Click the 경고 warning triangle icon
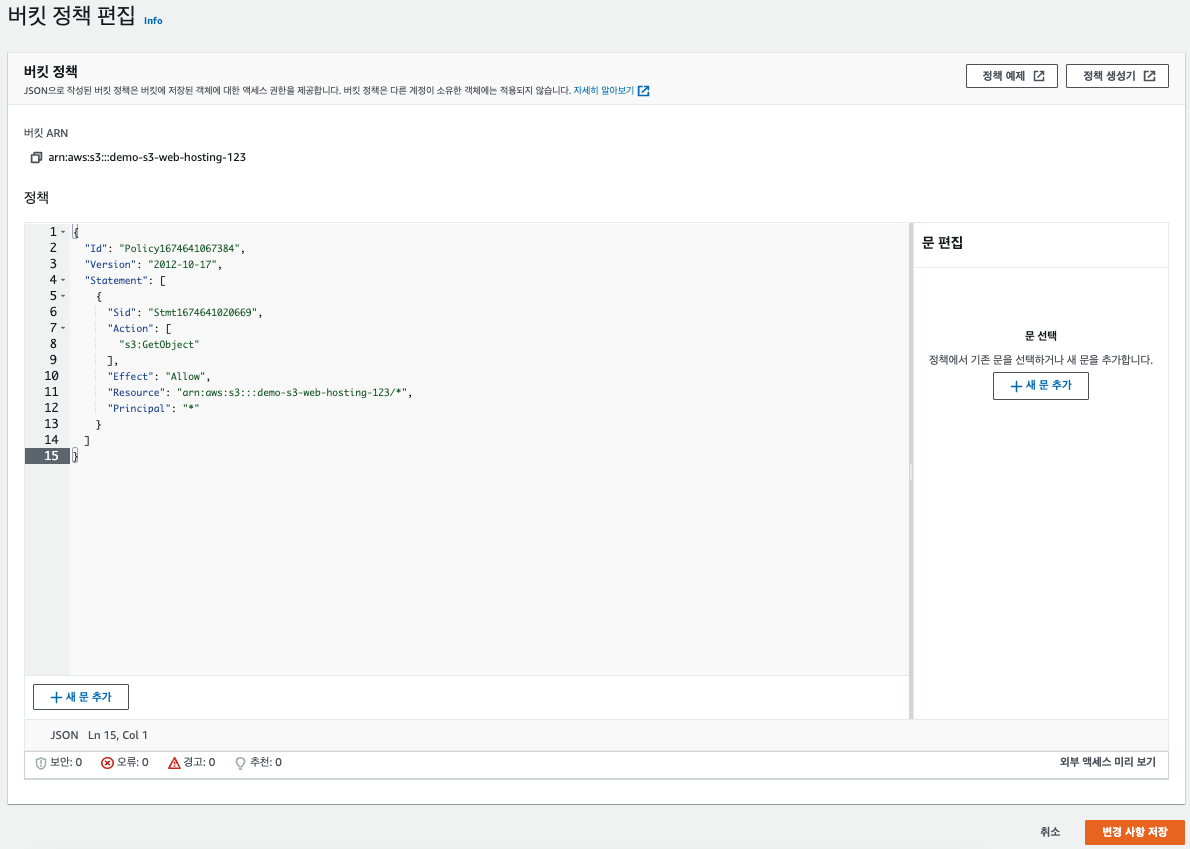 point(174,763)
